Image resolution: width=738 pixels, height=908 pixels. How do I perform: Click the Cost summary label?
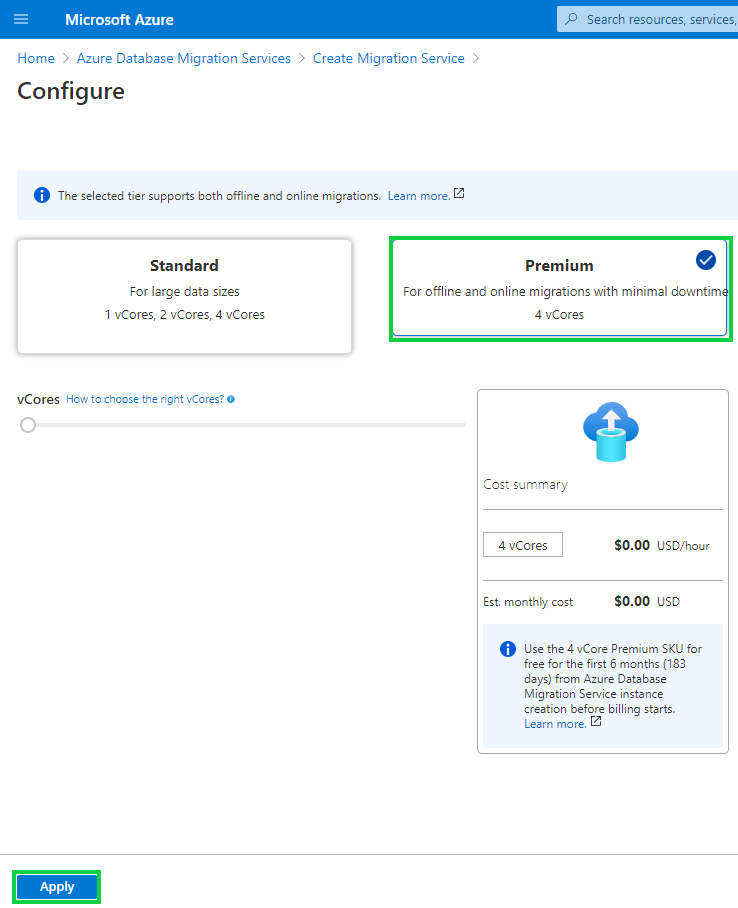point(525,485)
